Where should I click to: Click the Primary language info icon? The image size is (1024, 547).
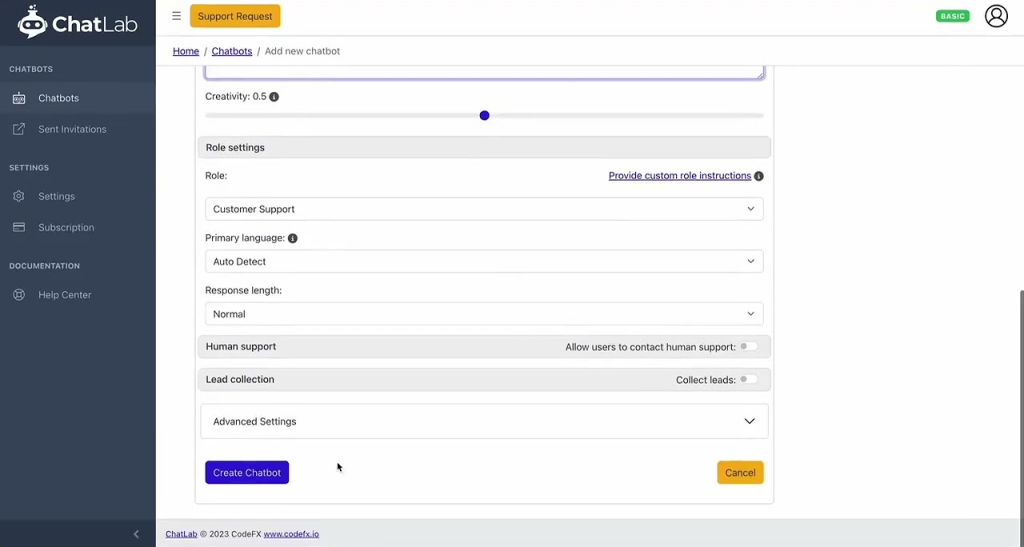pos(293,238)
